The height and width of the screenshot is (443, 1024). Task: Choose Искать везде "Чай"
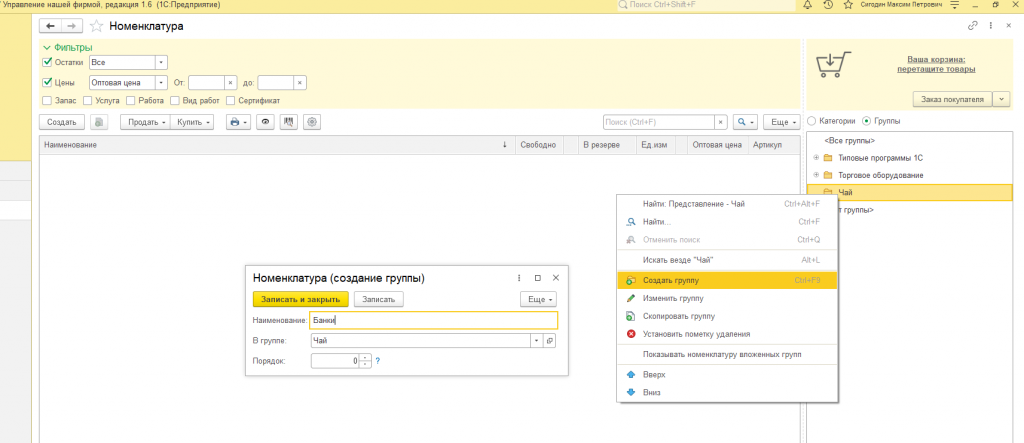click(x=727, y=260)
